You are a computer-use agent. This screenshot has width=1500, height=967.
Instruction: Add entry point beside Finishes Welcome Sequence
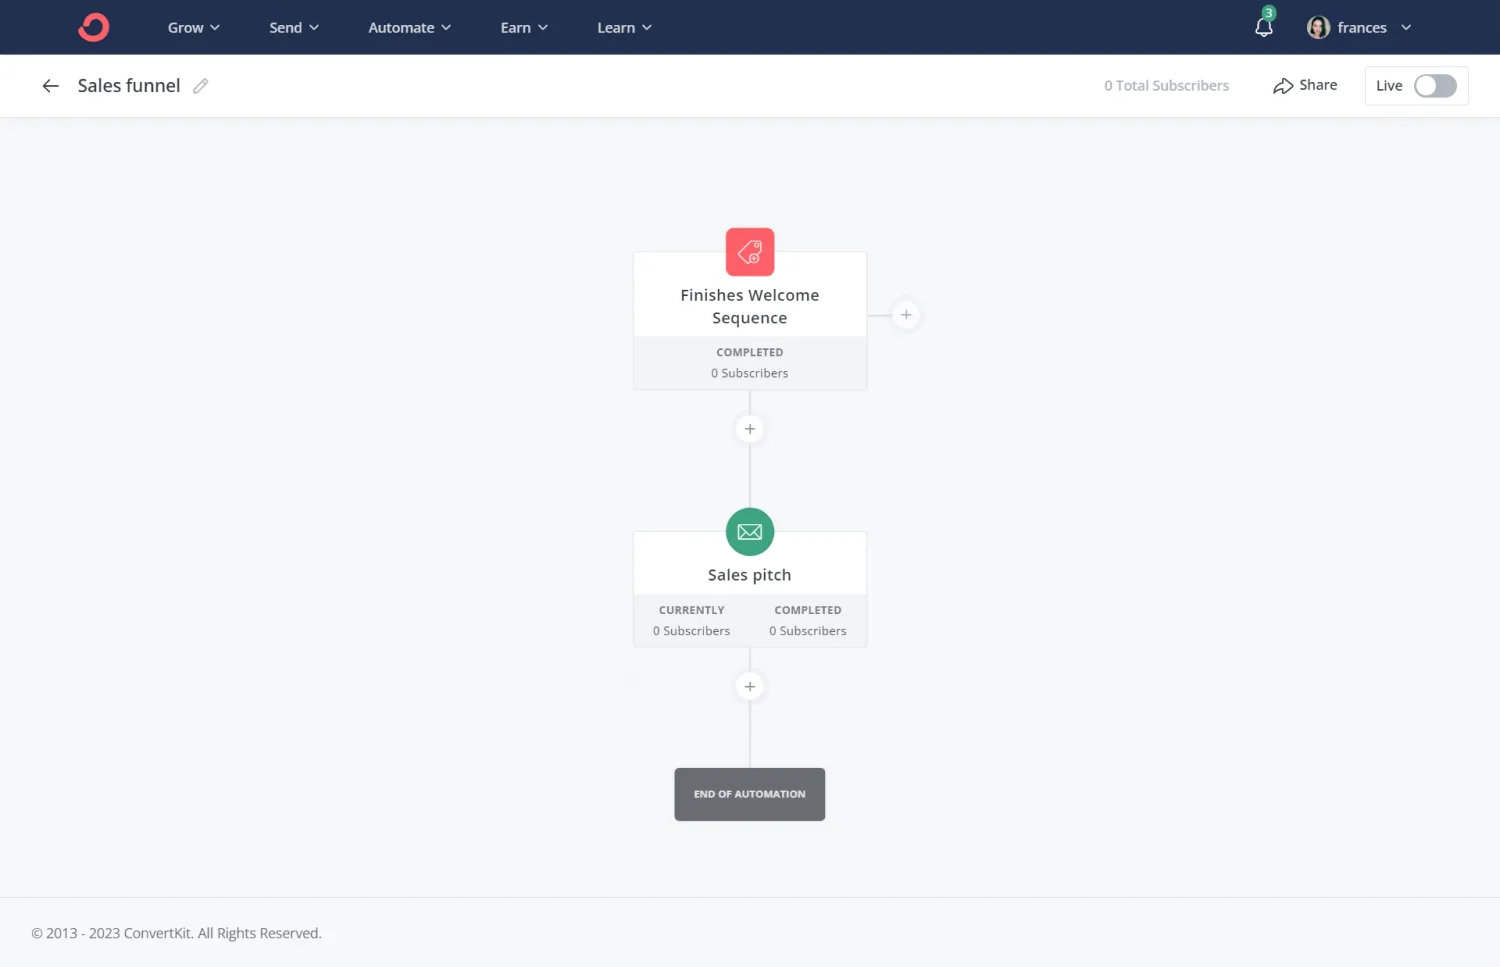[x=905, y=315]
